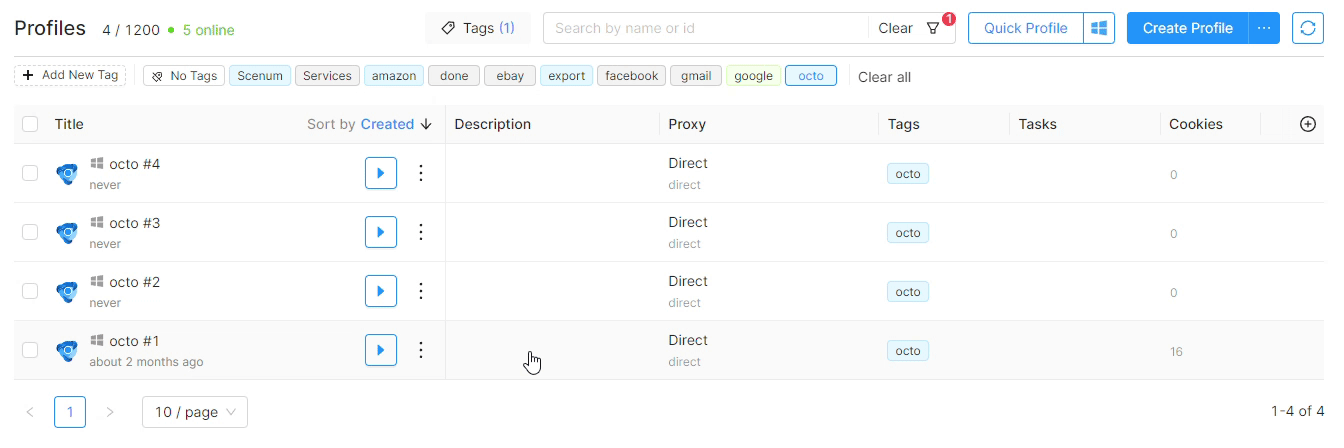Viewport: 1344px width, 448px height.
Task: Filter by the Services tag
Action: click(327, 76)
